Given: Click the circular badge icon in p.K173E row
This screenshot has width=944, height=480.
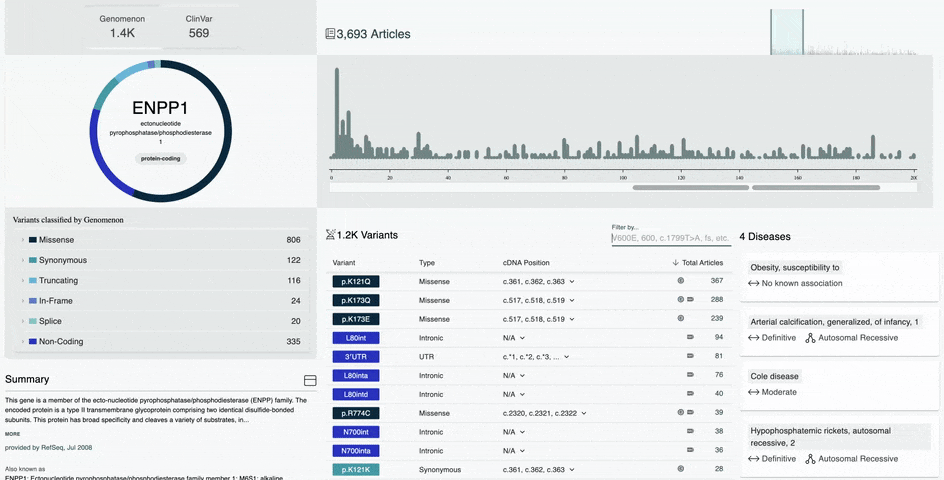Looking at the screenshot, I should [681, 318].
